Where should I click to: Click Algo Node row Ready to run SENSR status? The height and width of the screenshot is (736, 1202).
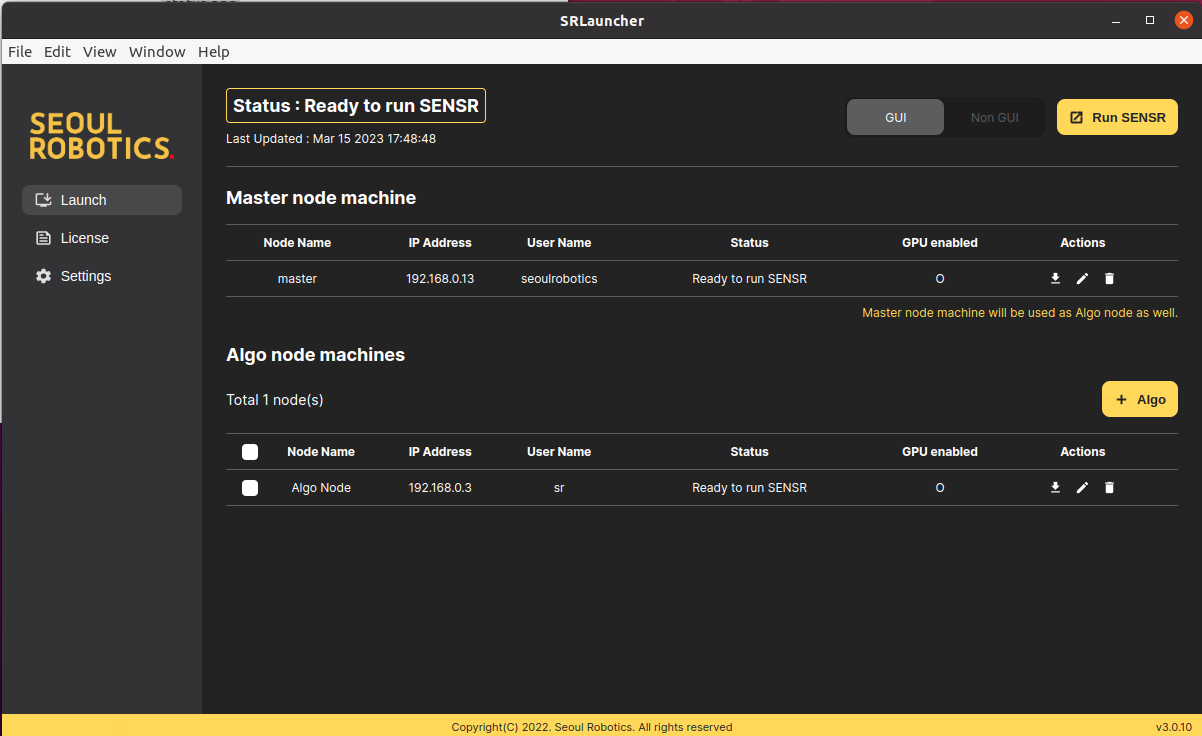(749, 488)
